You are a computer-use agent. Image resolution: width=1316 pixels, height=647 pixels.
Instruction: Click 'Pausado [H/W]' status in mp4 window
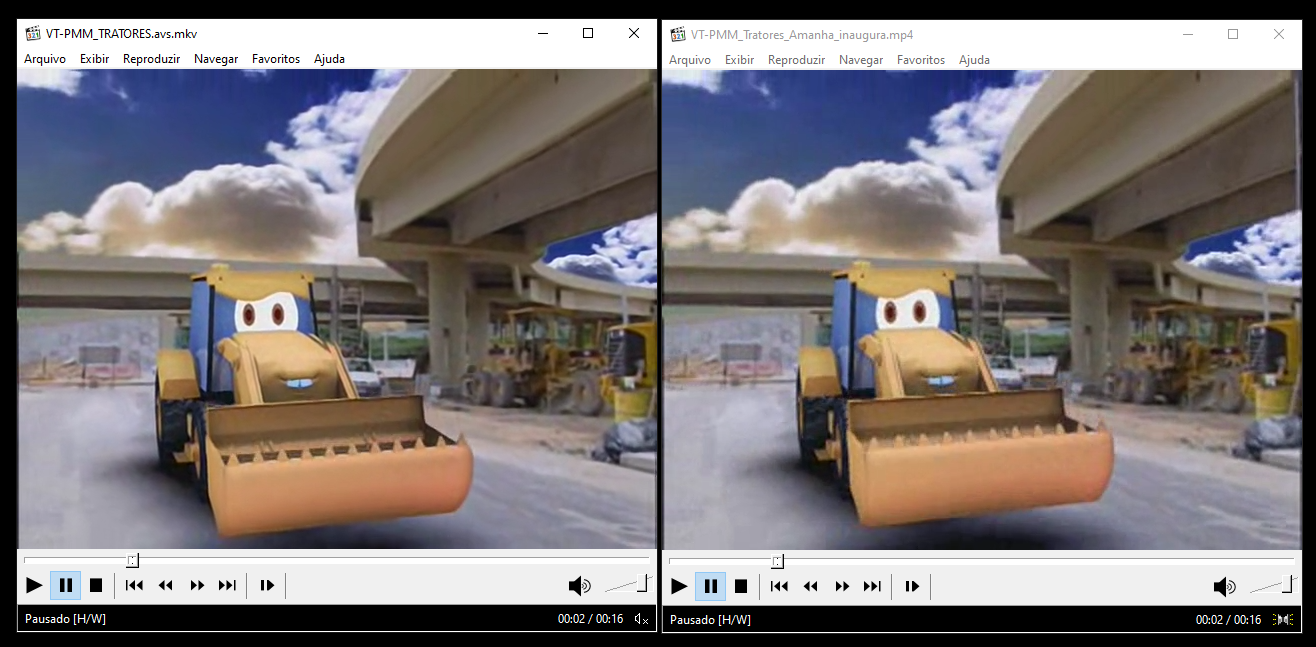click(x=710, y=620)
